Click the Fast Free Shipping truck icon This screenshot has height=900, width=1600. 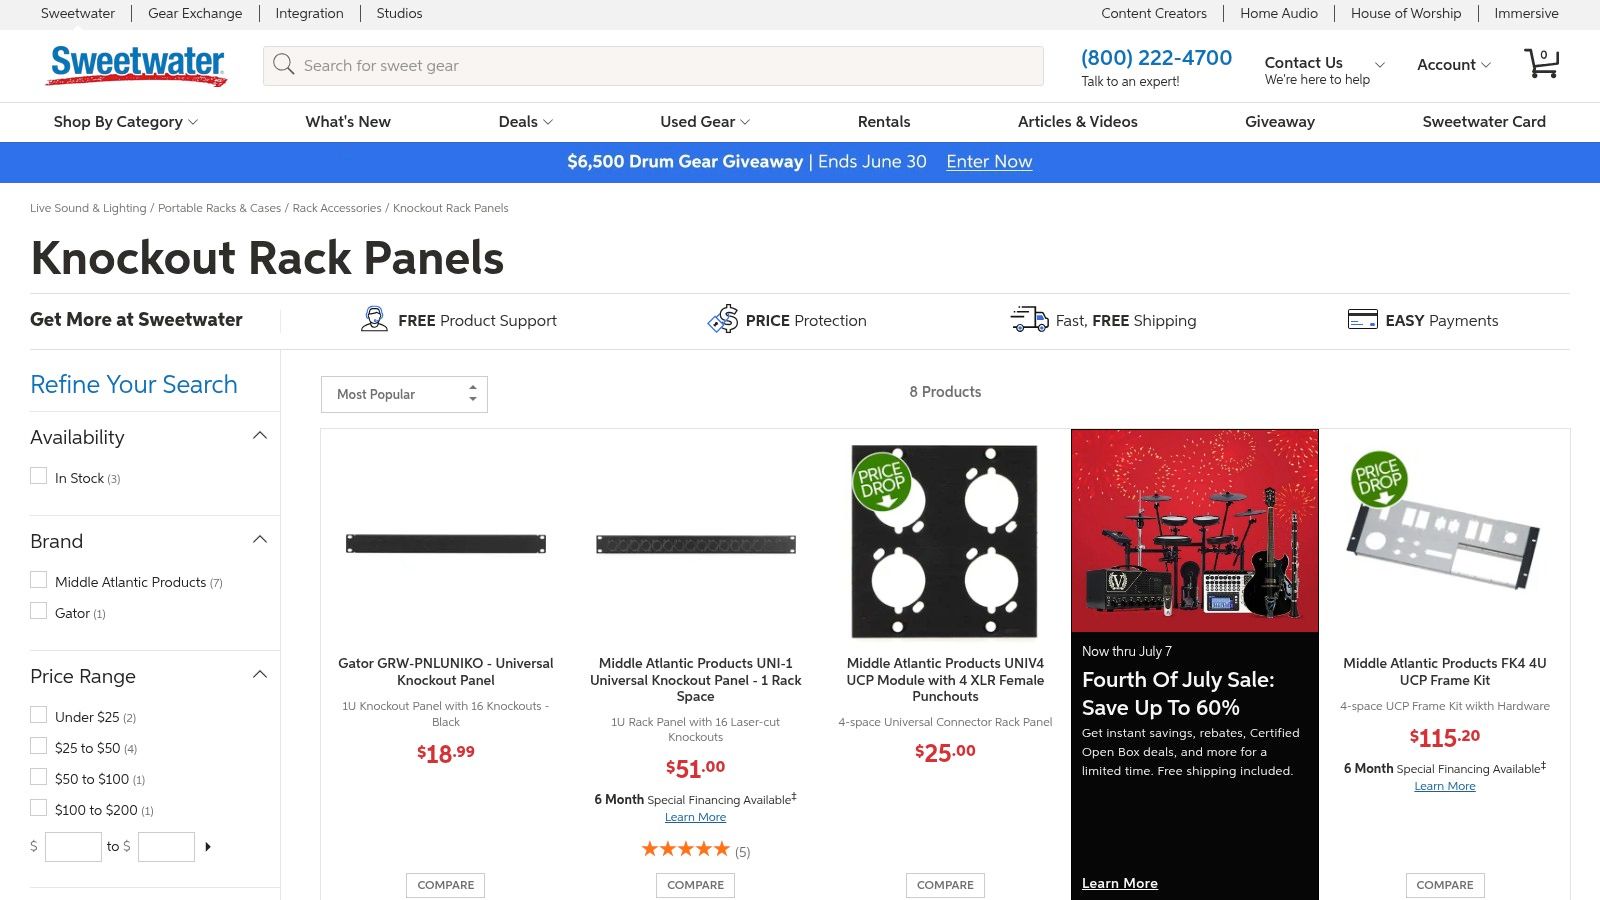(1028, 320)
